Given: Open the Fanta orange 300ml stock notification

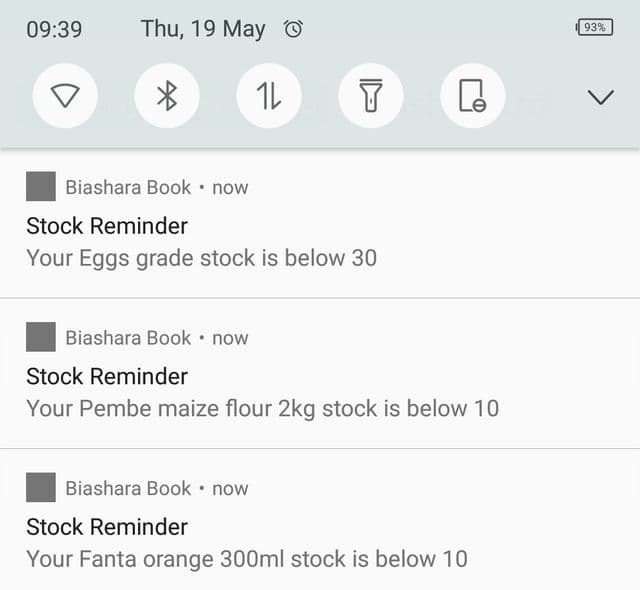Looking at the screenshot, I should click(x=246, y=558).
